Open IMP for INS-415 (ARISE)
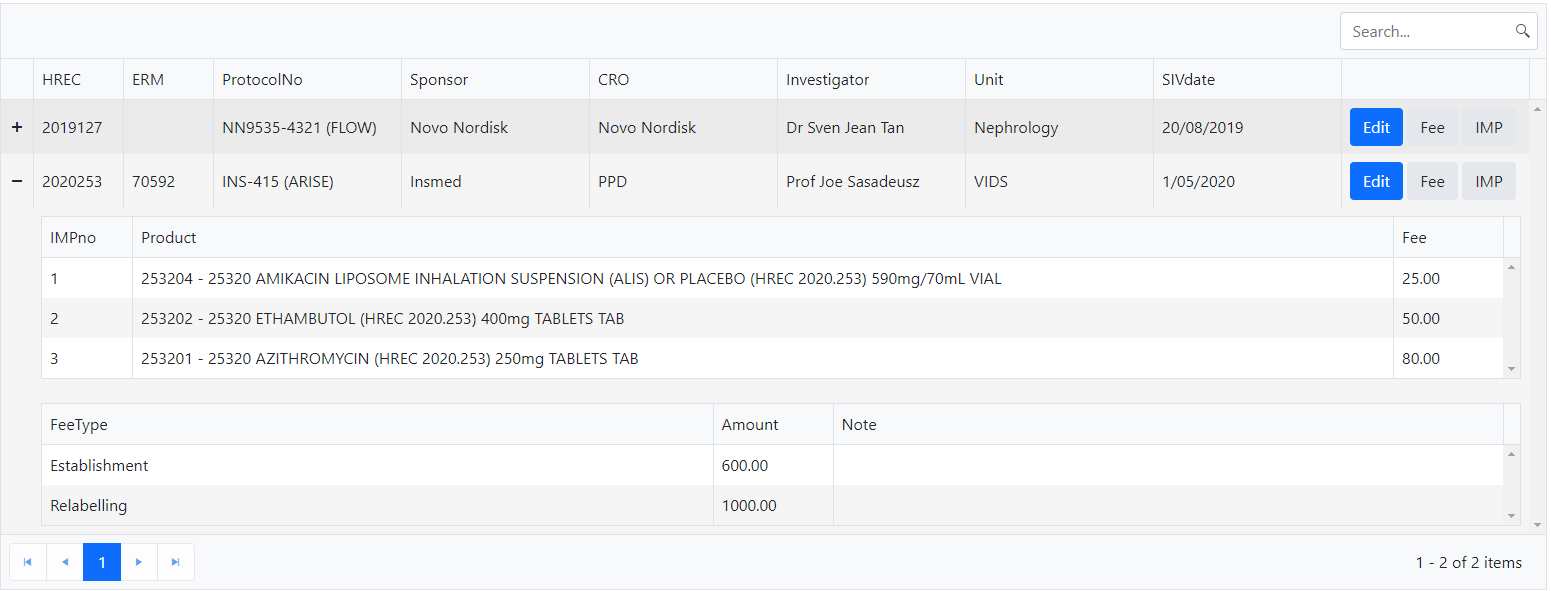 coord(1488,181)
